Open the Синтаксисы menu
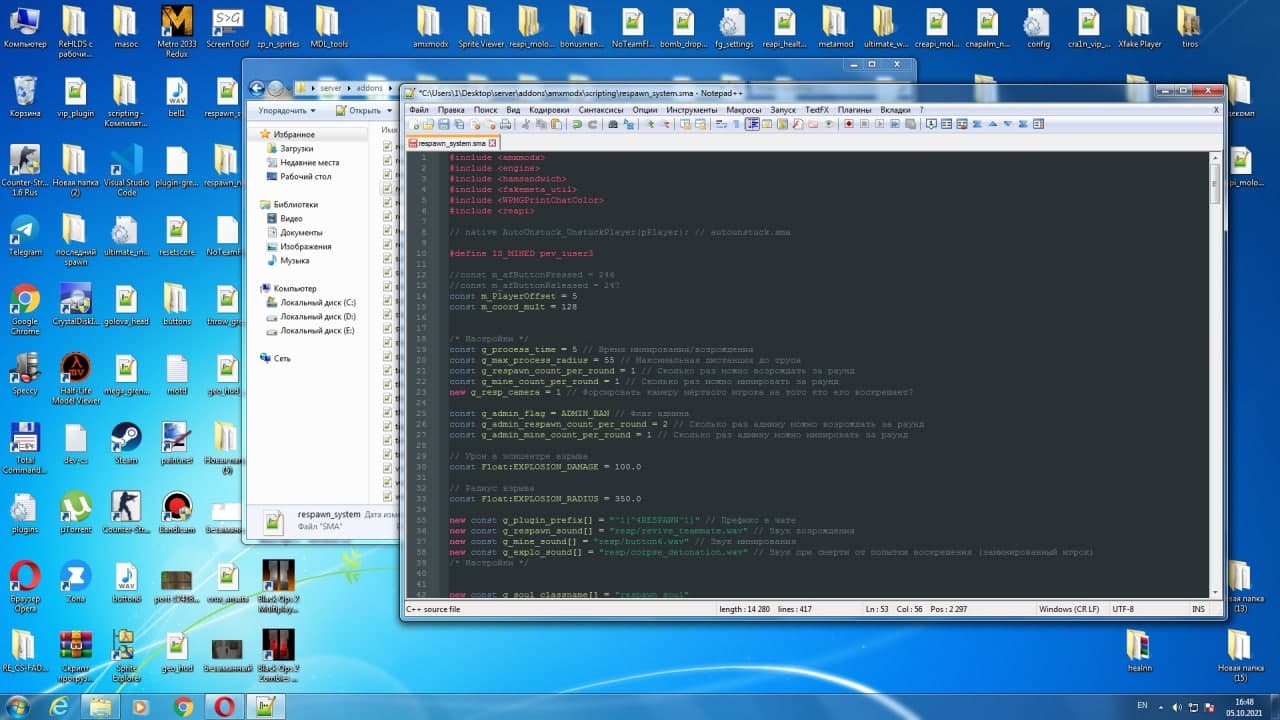1280x720 pixels. coord(601,109)
